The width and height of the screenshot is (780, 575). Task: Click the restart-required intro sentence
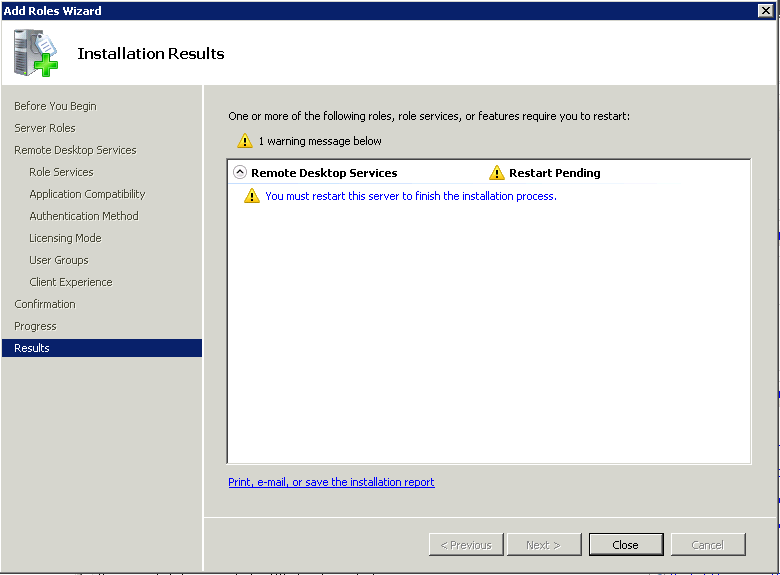coord(429,116)
